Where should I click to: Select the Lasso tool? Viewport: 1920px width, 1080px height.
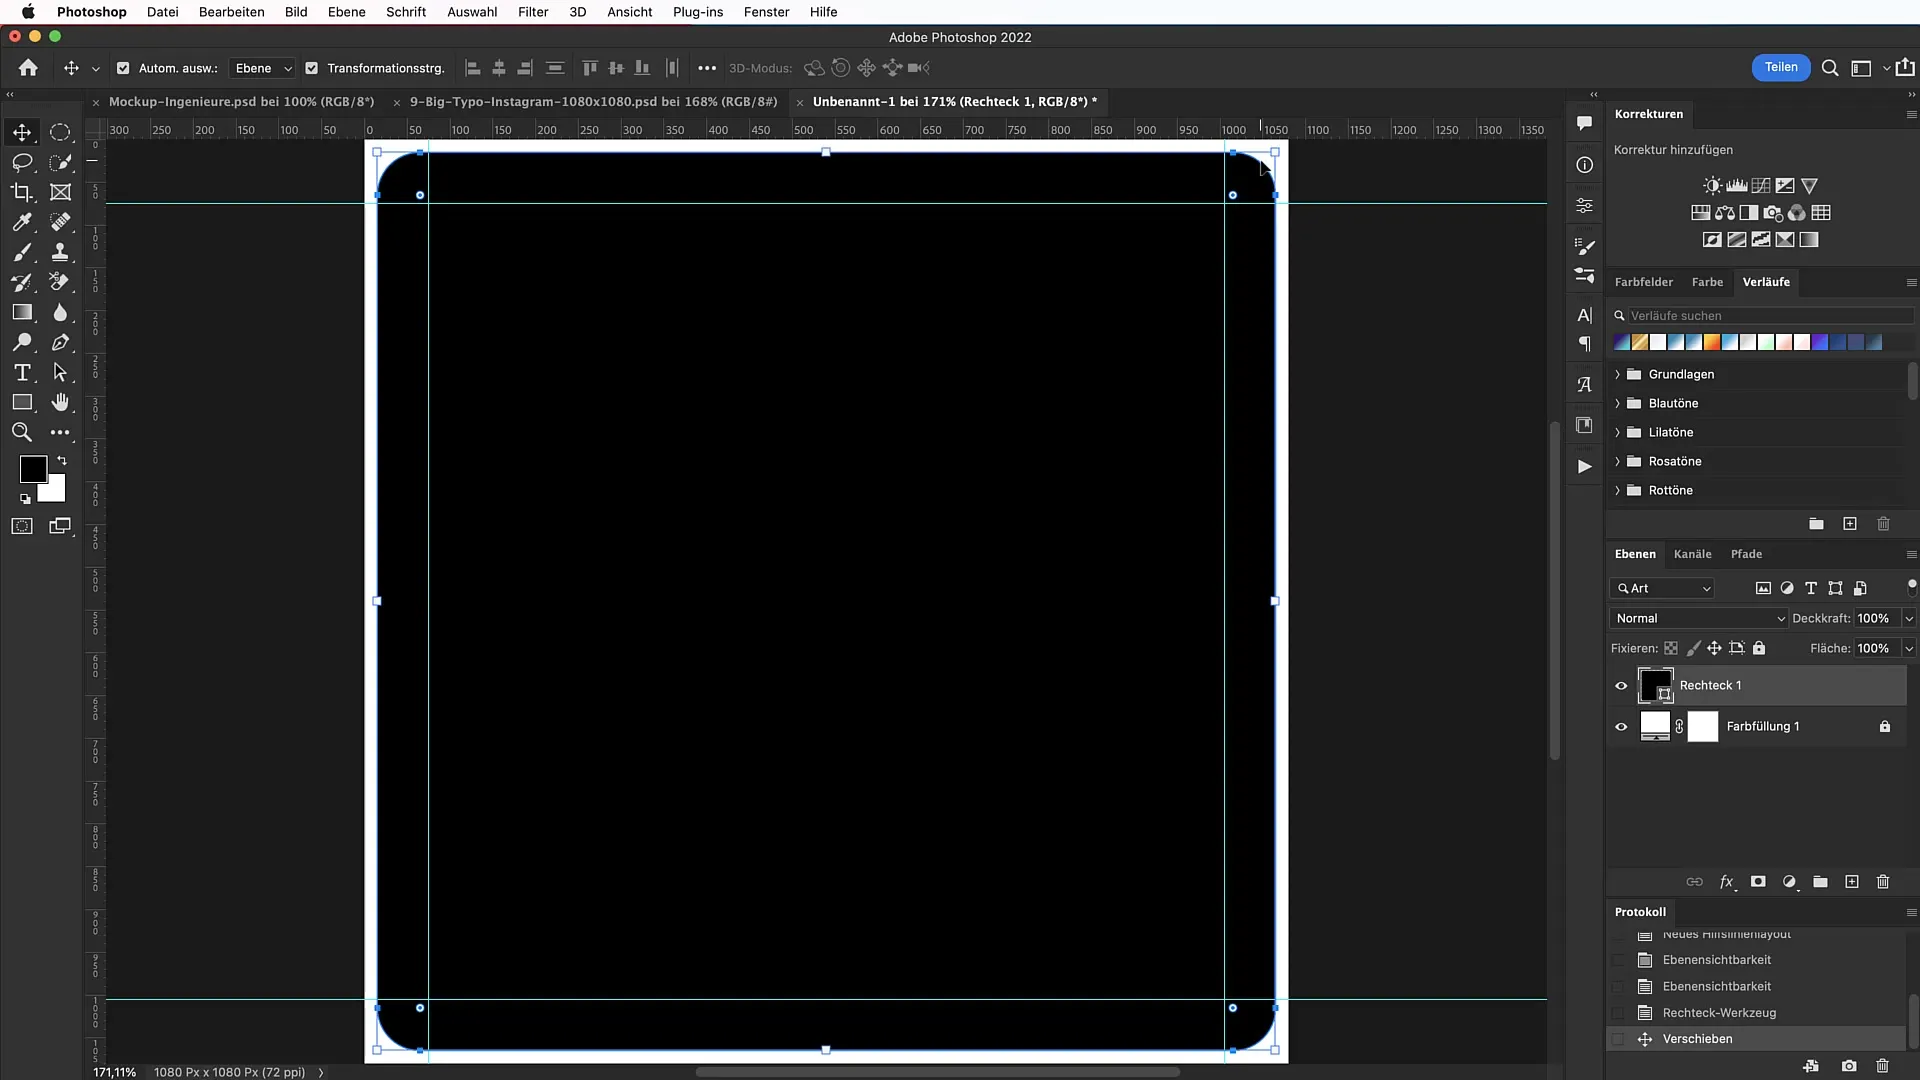coord(22,162)
